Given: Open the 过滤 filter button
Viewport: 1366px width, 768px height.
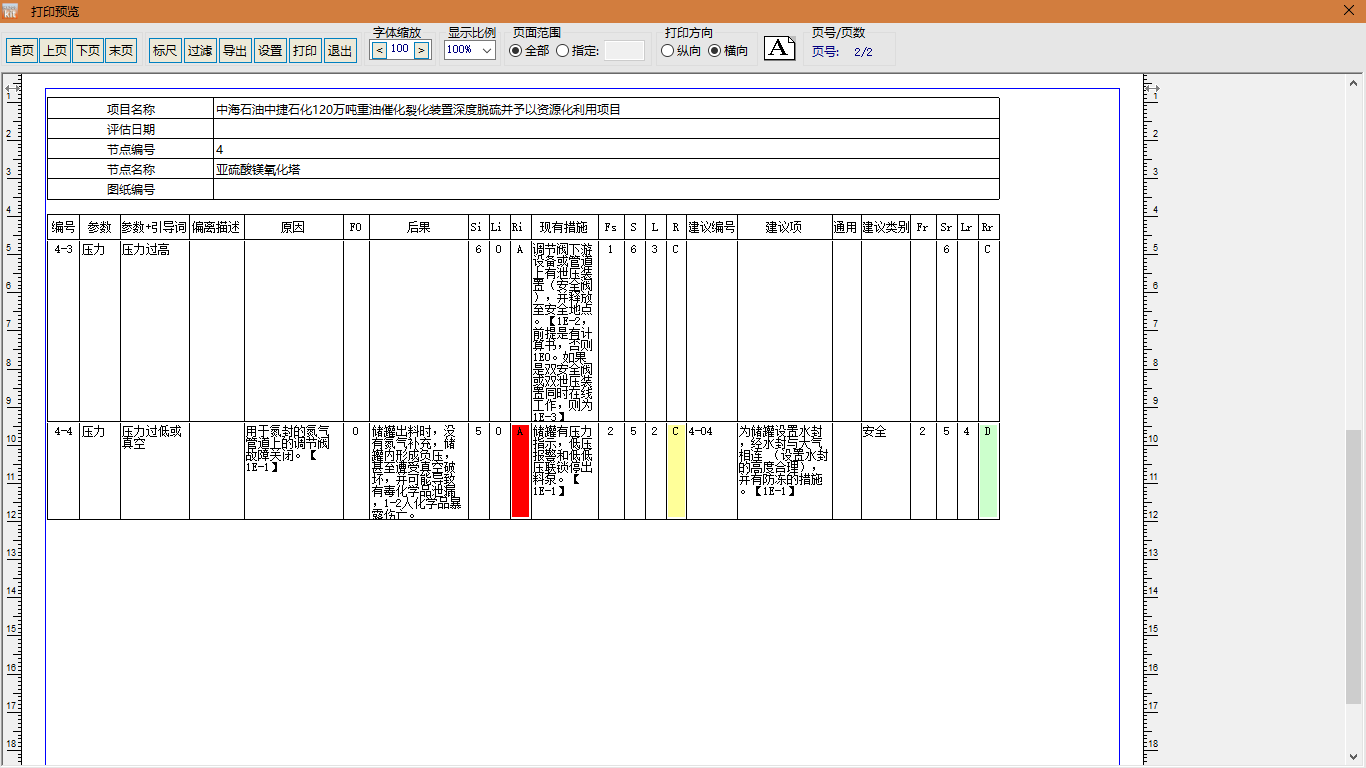Looking at the screenshot, I should tap(200, 50).
